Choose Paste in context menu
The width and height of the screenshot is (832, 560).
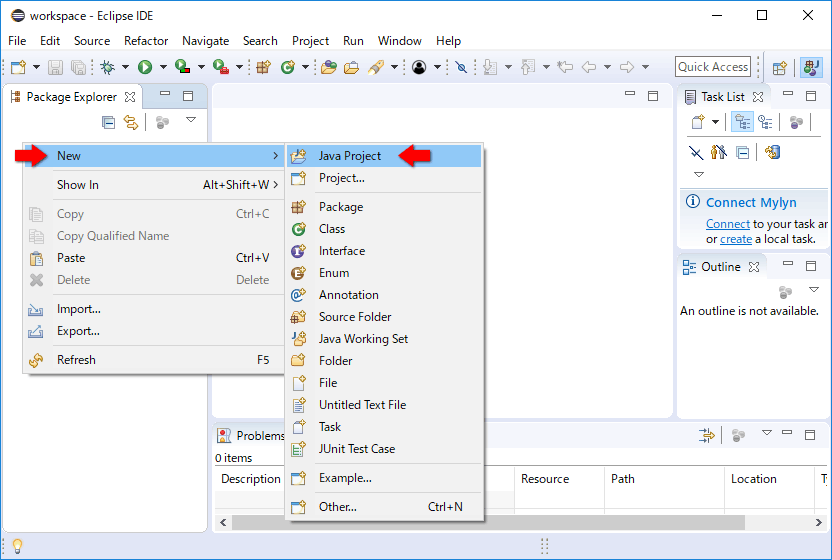click(x=153, y=258)
